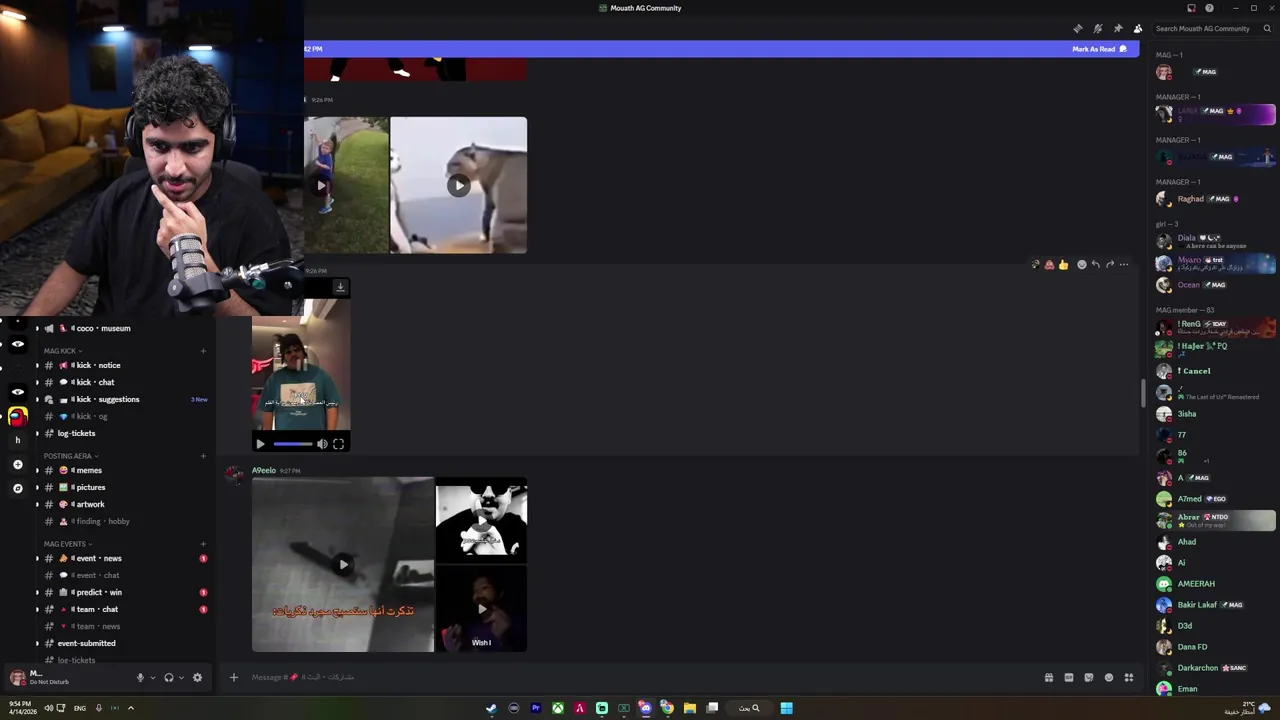Open pinned messages pin icon
The height and width of the screenshot is (720, 1280).
(x=1117, y=29)
